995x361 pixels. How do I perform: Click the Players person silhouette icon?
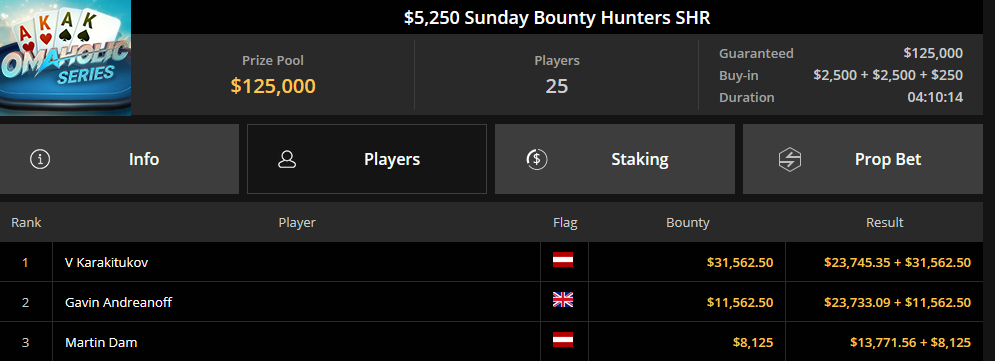(x=287, y=159)
